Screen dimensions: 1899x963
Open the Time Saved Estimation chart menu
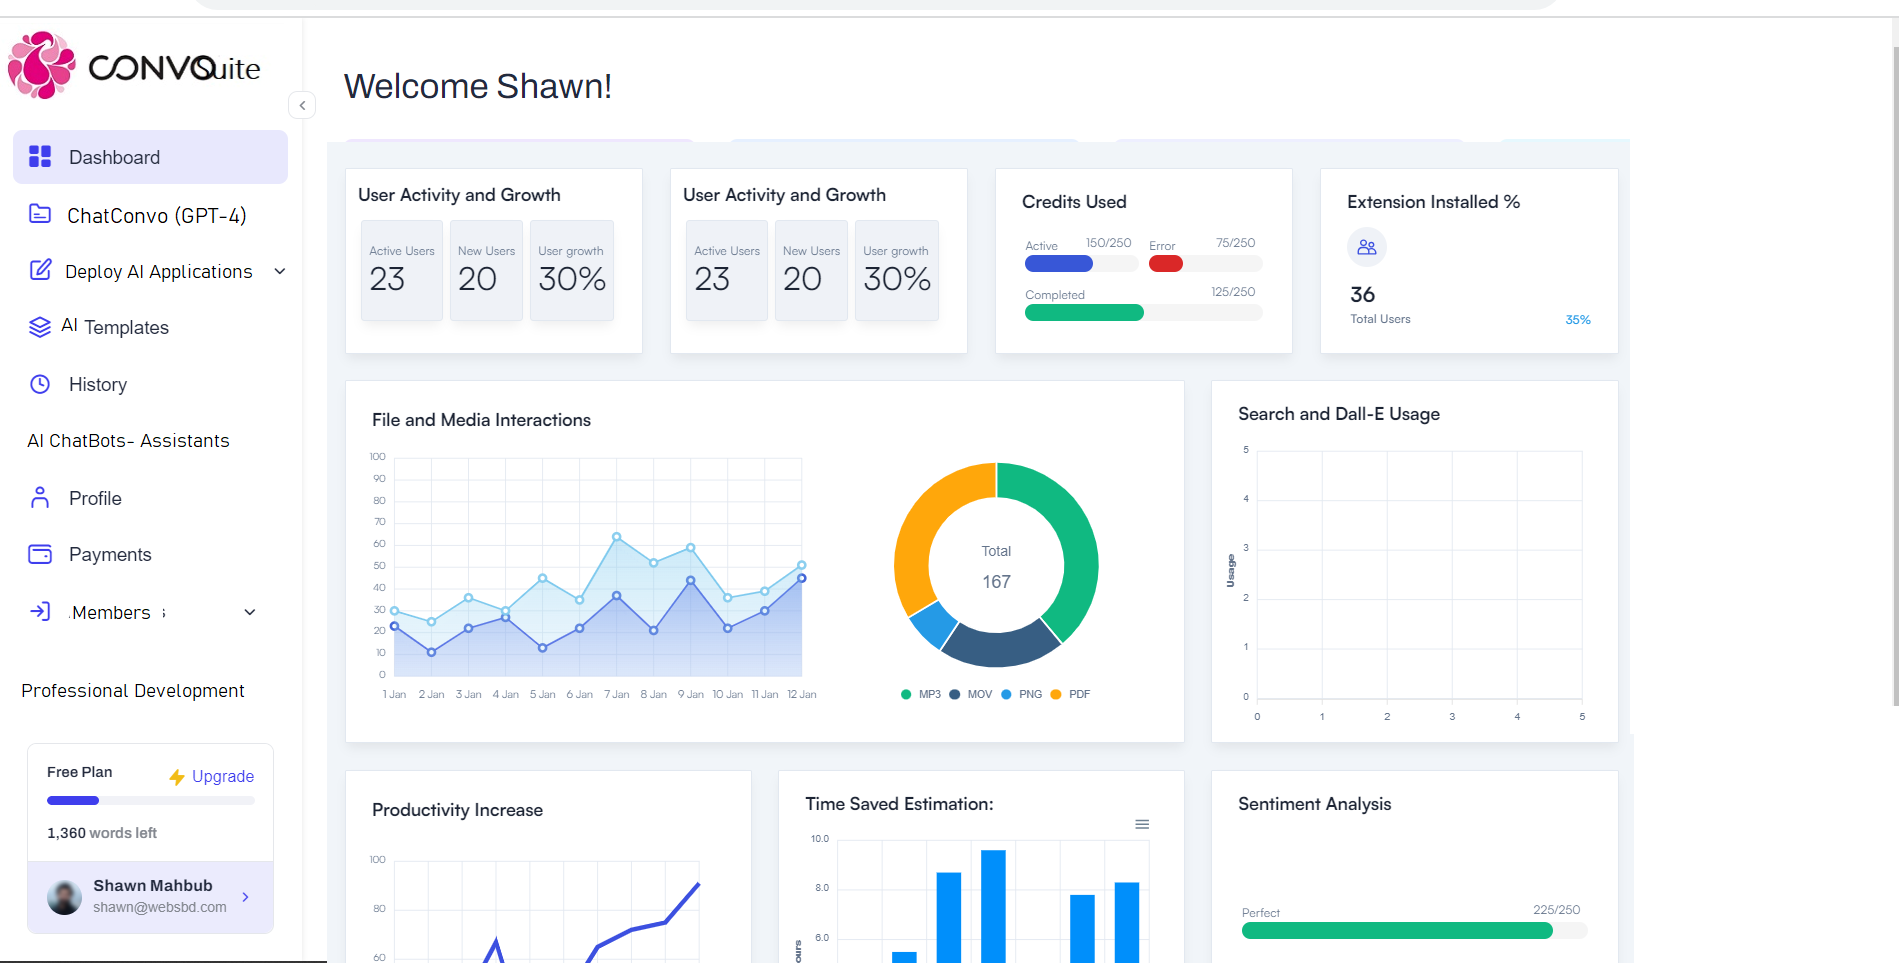1142,824
